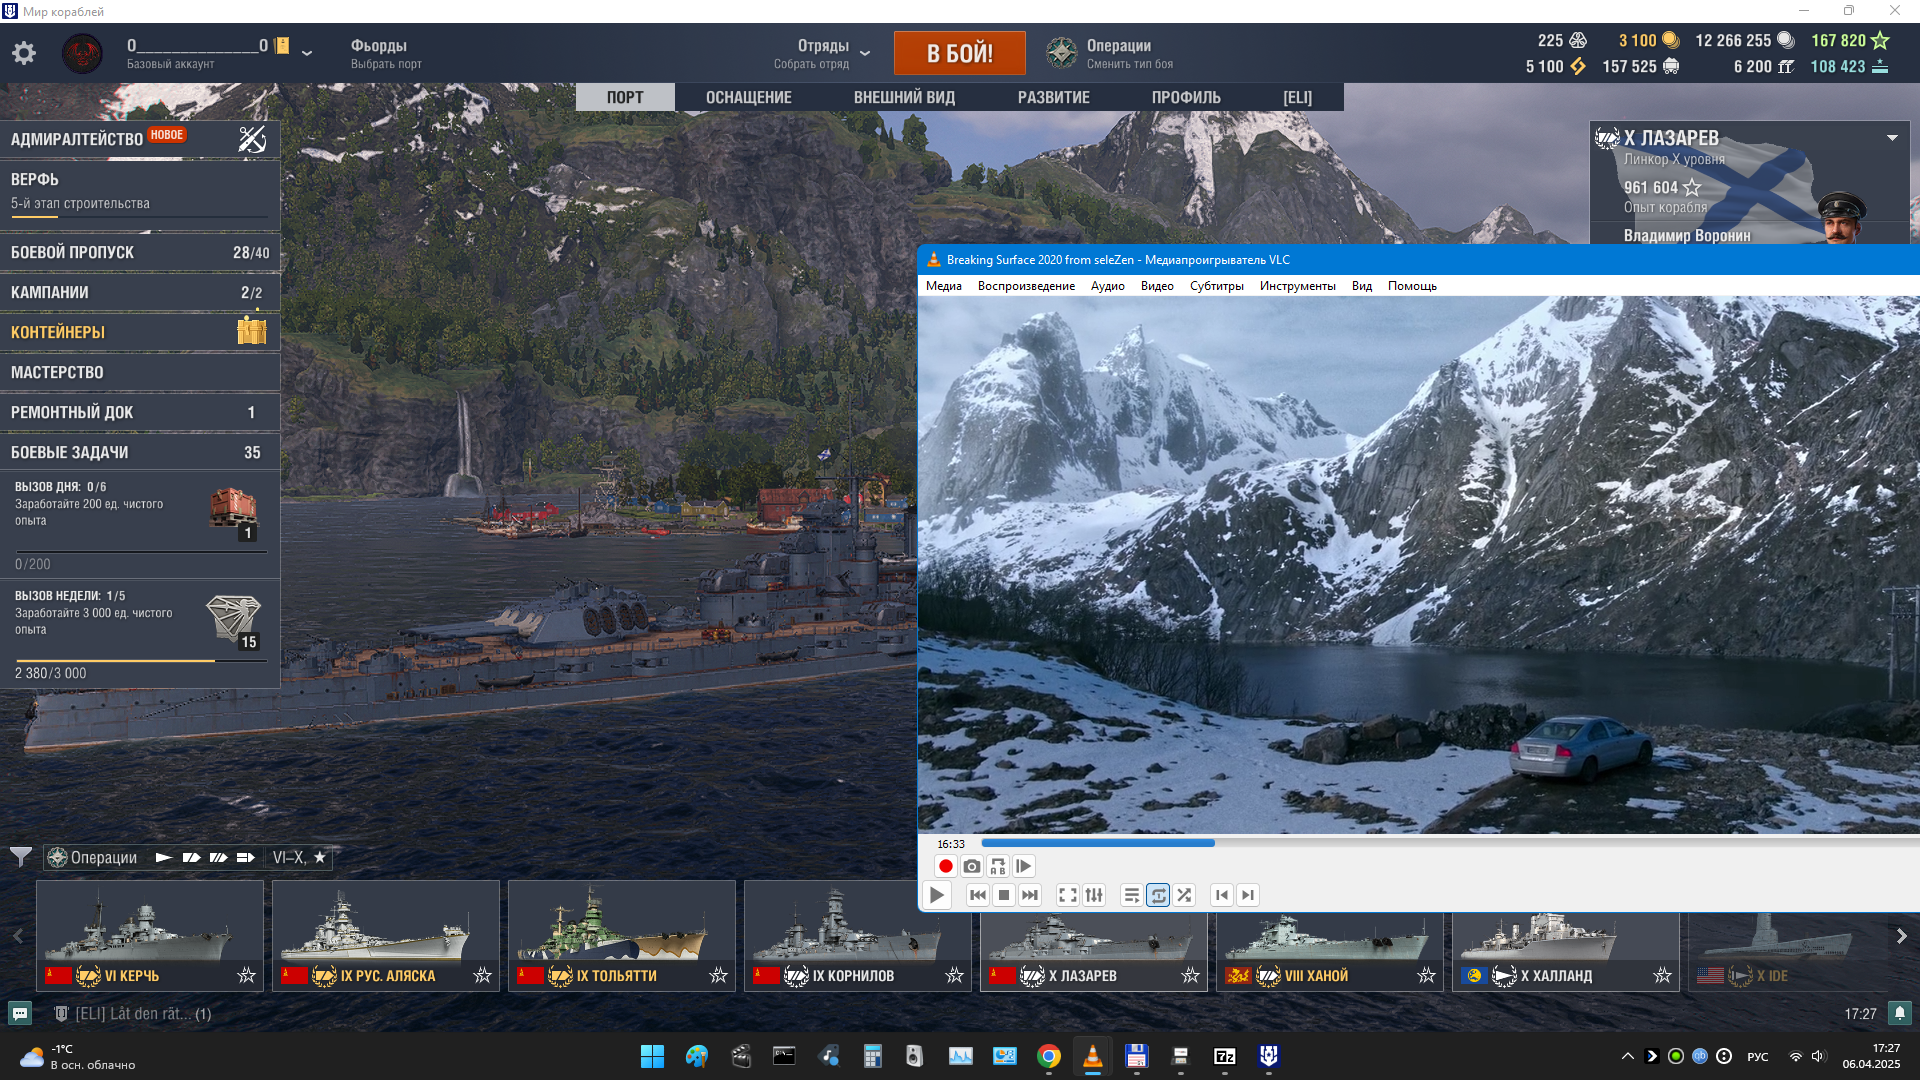Favorite the X Халланд star
This screenshot has width=1920, height=1080.
(x=1663, y=975)
